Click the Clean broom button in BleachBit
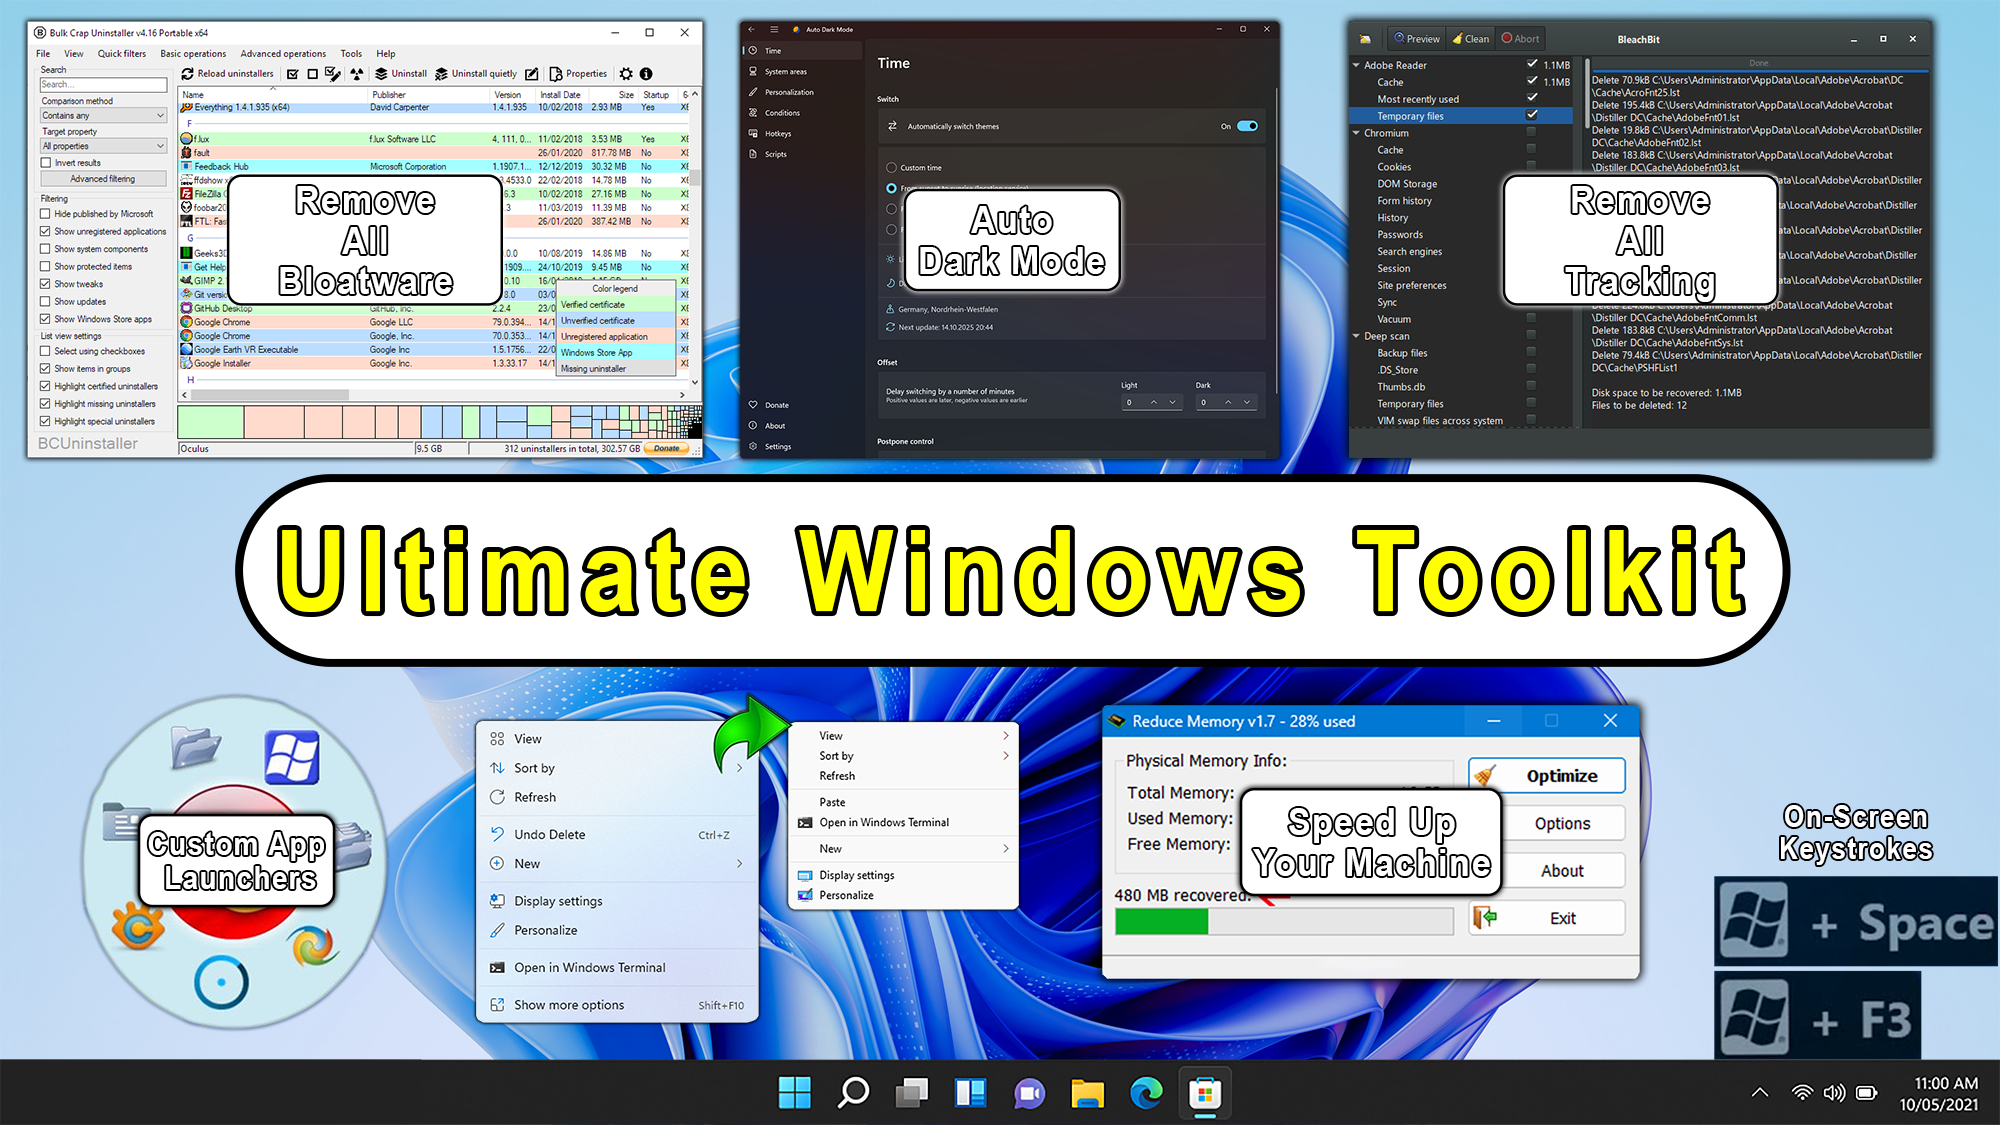This screenshot has height=1125, width=2000. 1471,39
